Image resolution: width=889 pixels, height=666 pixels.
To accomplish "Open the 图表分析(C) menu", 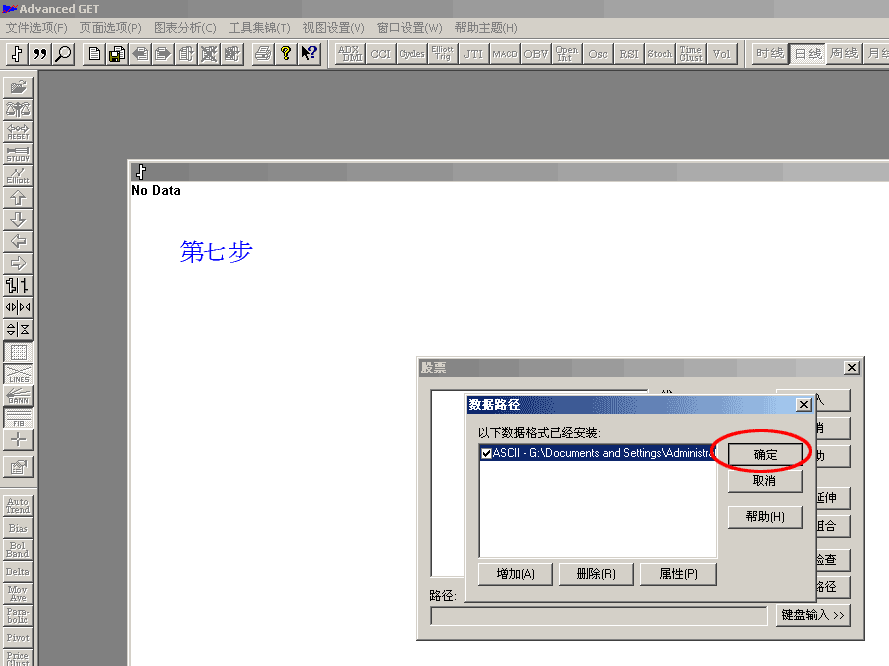I will [185, 28].
